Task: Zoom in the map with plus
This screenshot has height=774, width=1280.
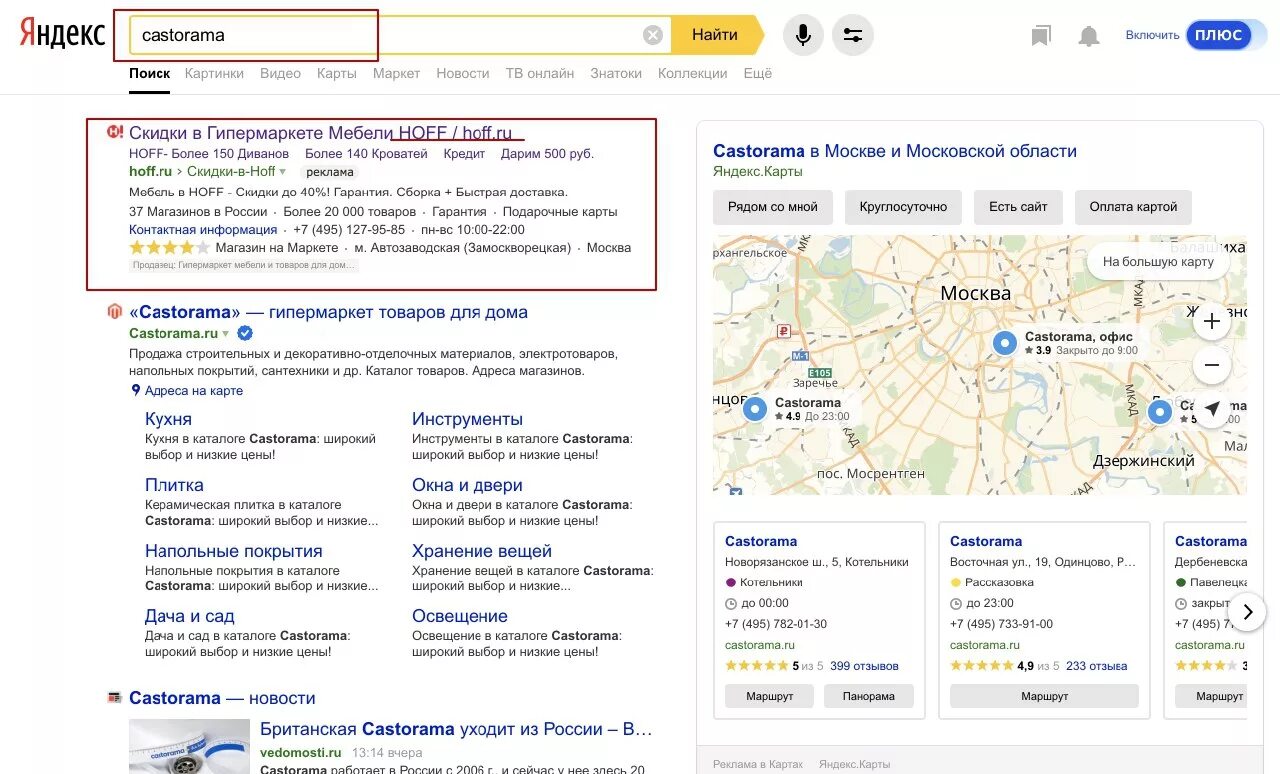Action: tap(1212, 322)
